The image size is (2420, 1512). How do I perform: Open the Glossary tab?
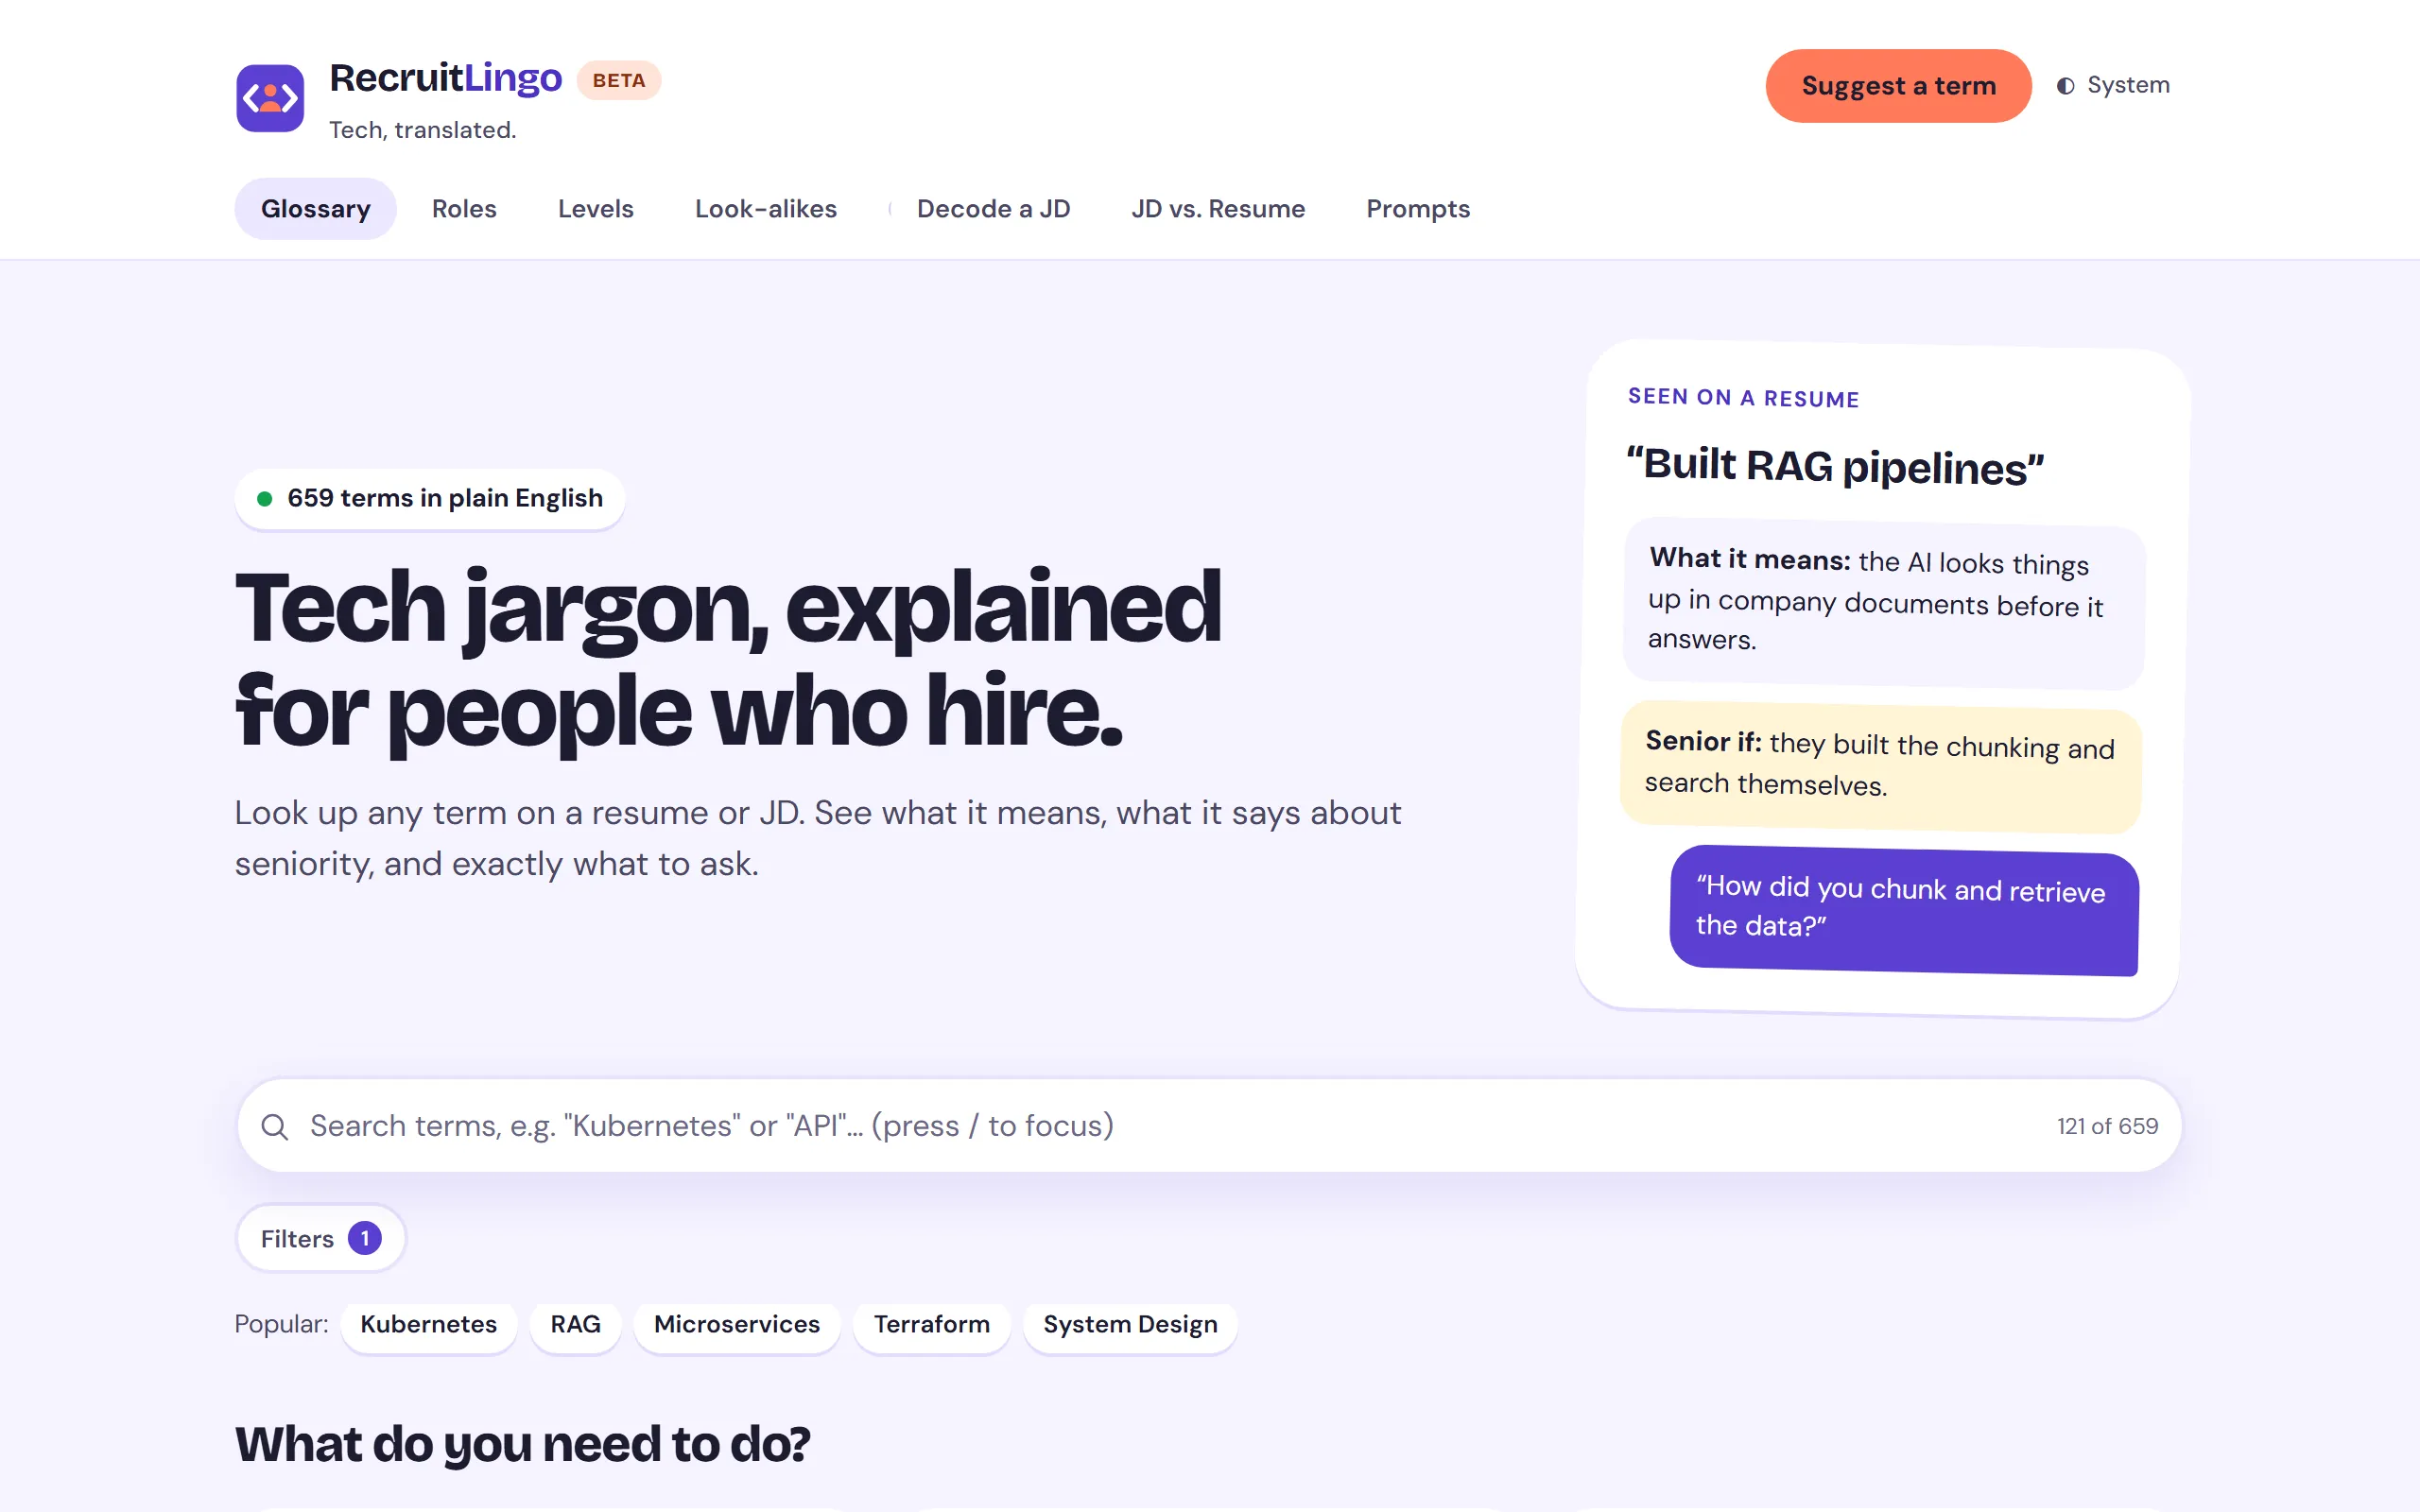(315, 209)
